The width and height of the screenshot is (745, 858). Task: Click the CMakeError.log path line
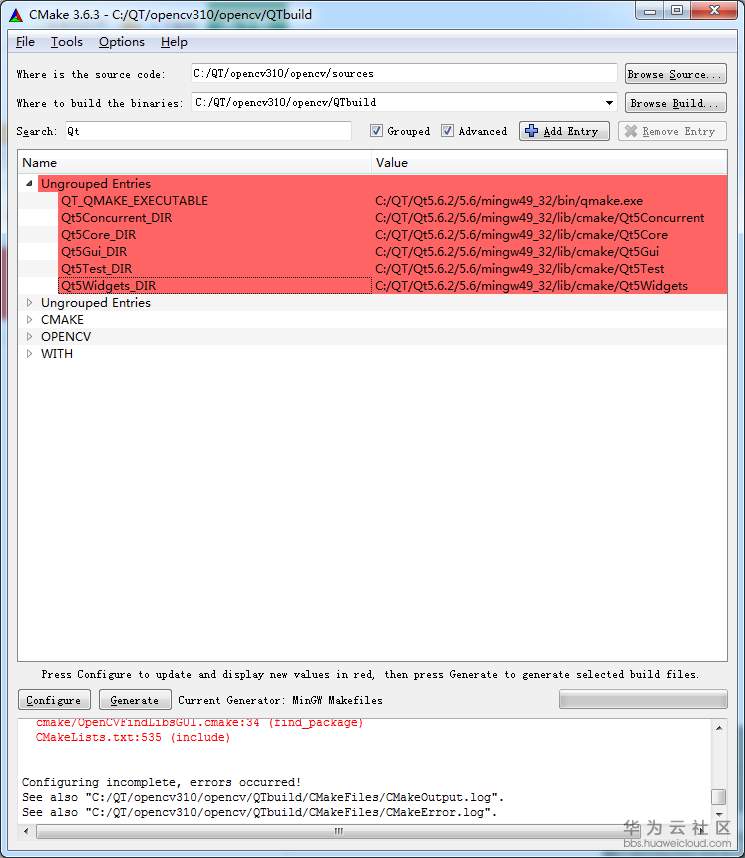(x=259, y=813)
